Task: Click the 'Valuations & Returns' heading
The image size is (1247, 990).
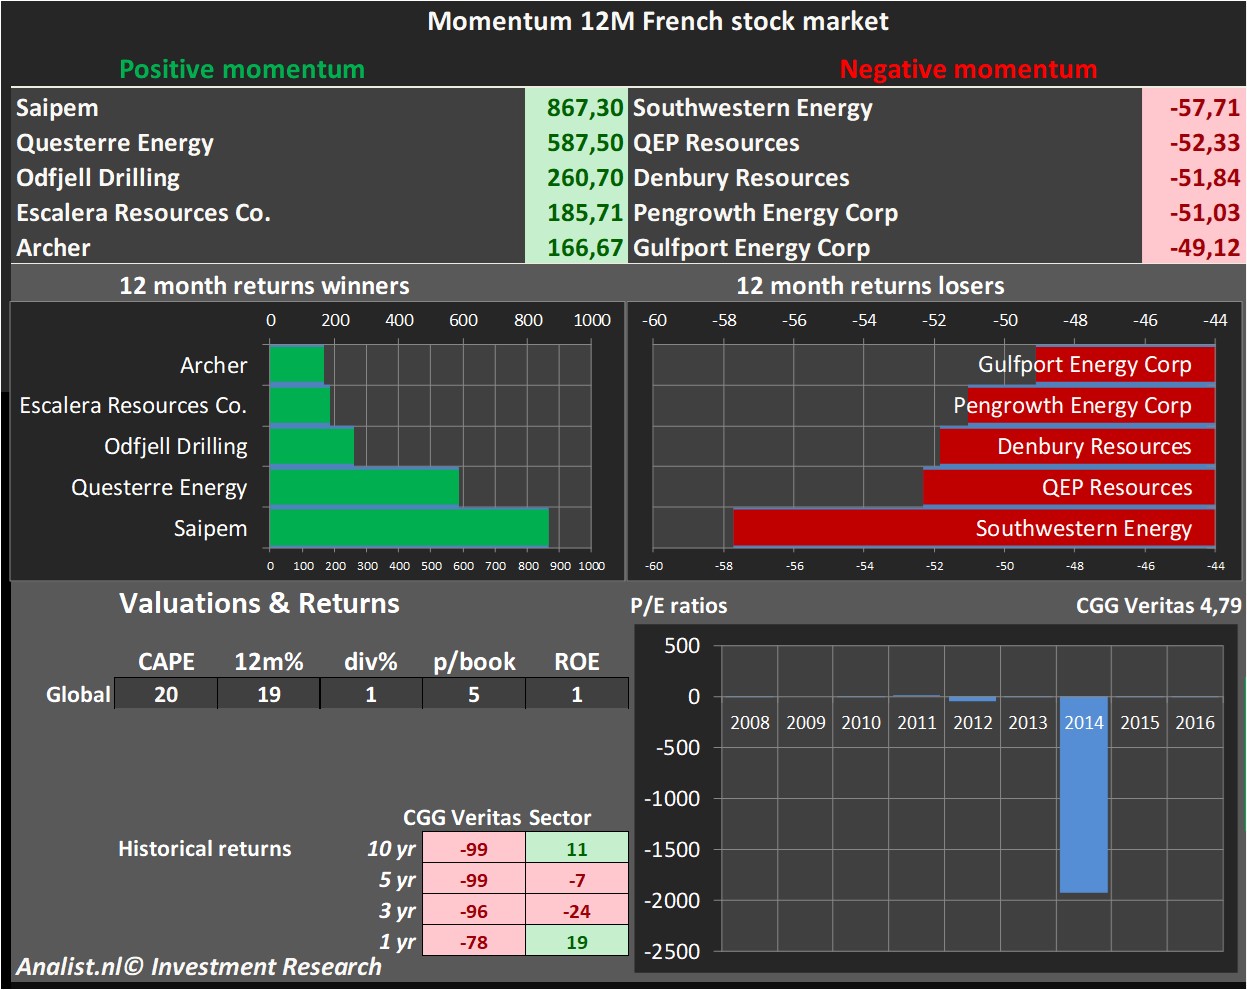Action: coord(259,603)
